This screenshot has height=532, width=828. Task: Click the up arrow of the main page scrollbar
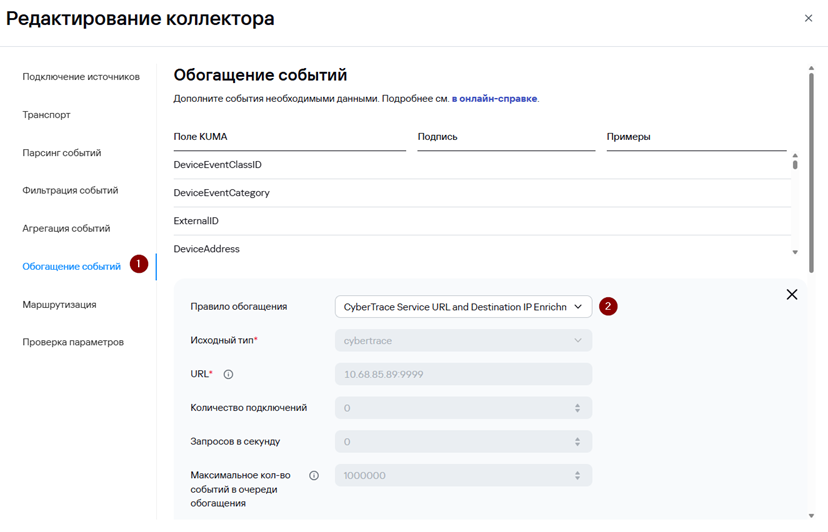[x=811, y=68]
